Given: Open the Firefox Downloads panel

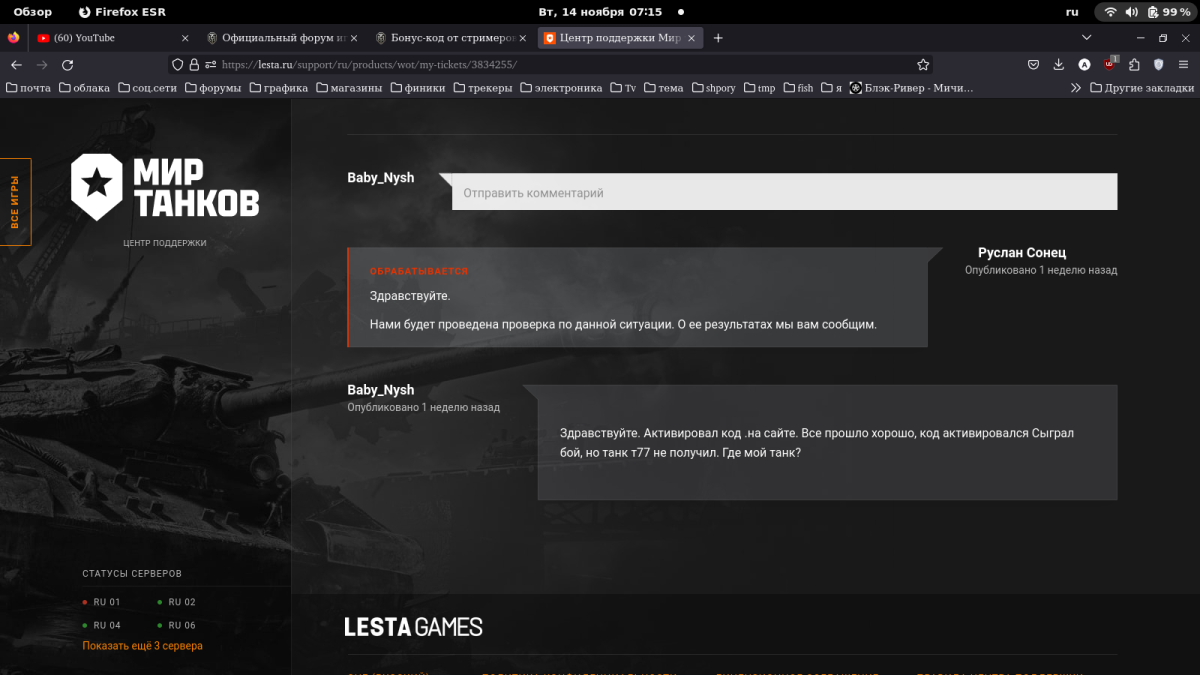Looking at the screenshot, I should click(x=1059, y=65).
